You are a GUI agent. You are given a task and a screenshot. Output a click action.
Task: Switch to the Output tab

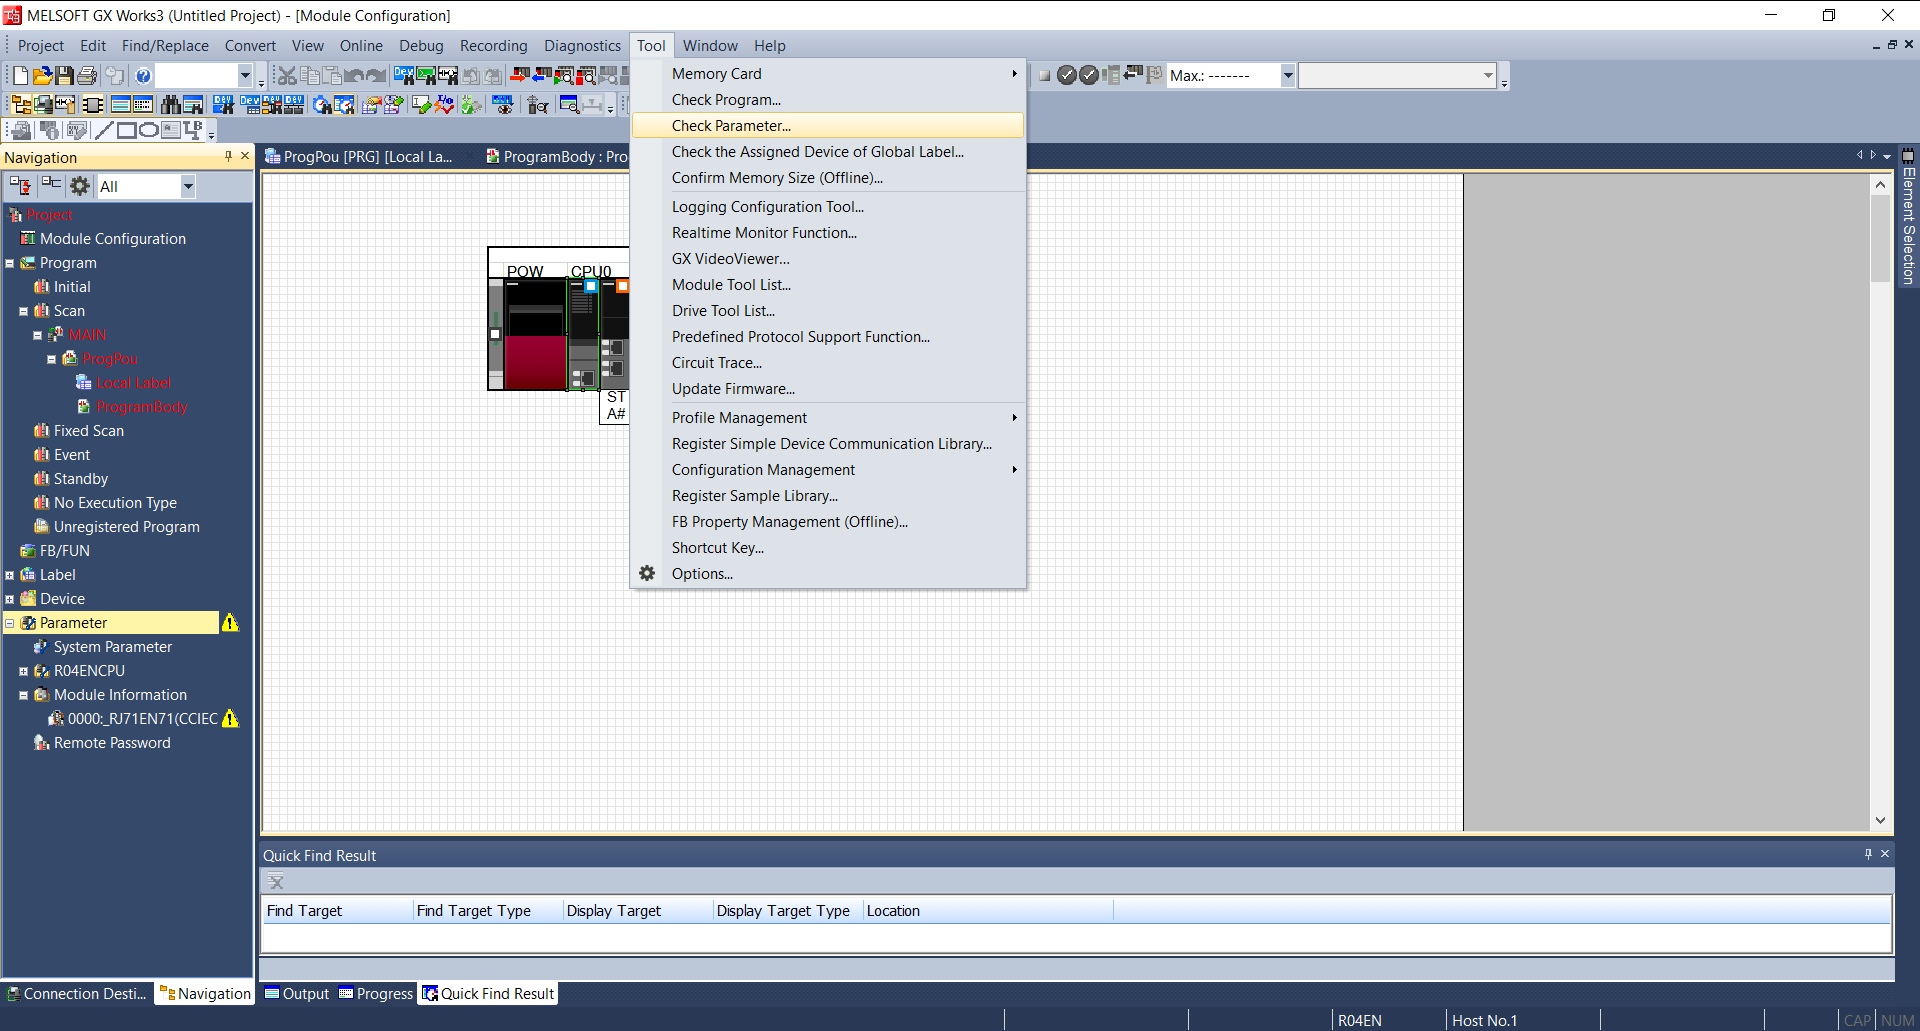point(297,993)
